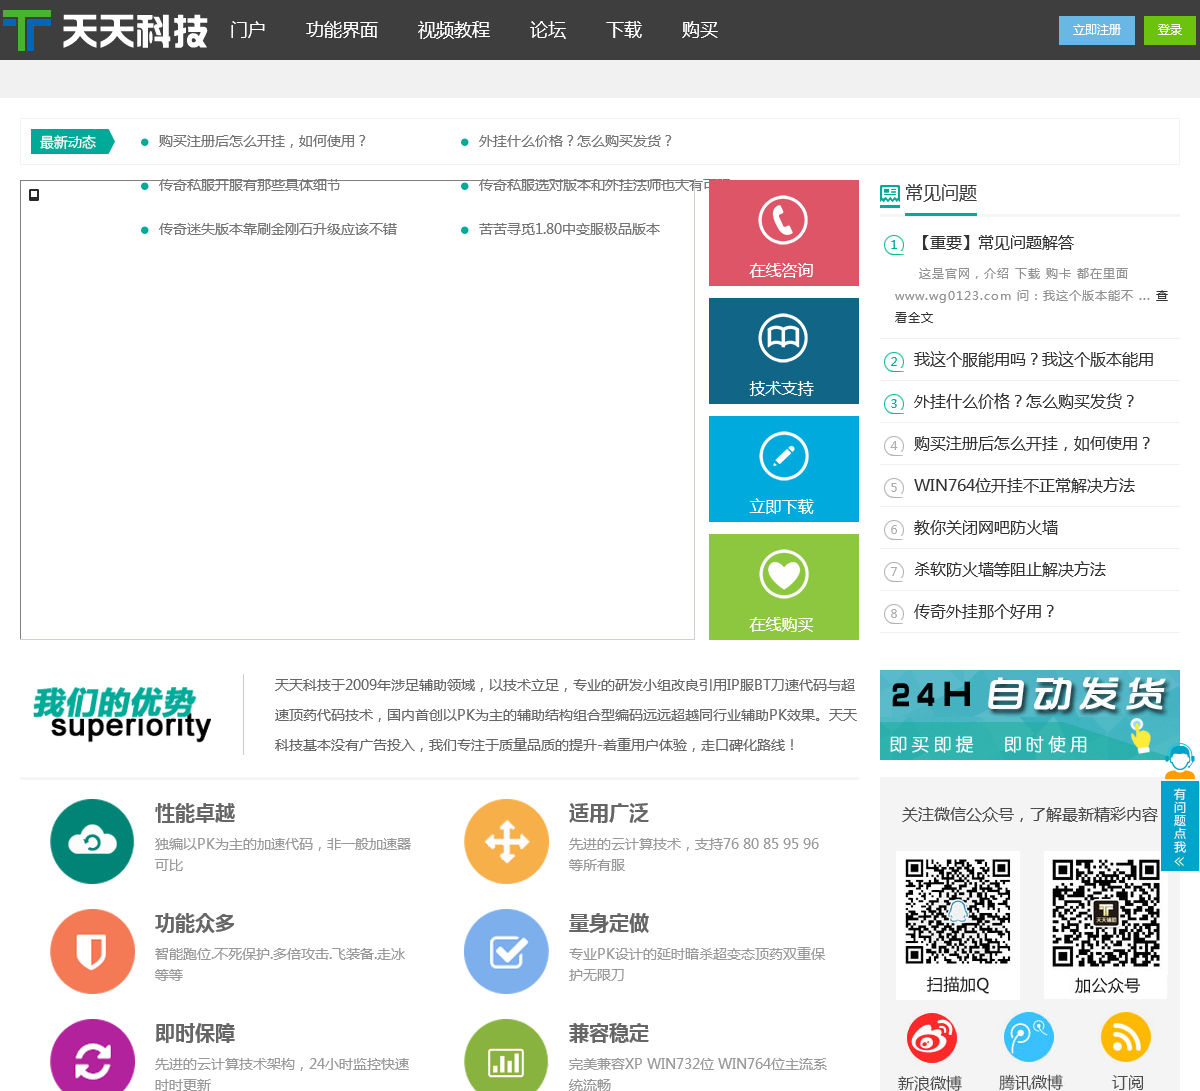Open the 功能界面 menu
Screen dimensions: 1200x1091
(342, 30)
